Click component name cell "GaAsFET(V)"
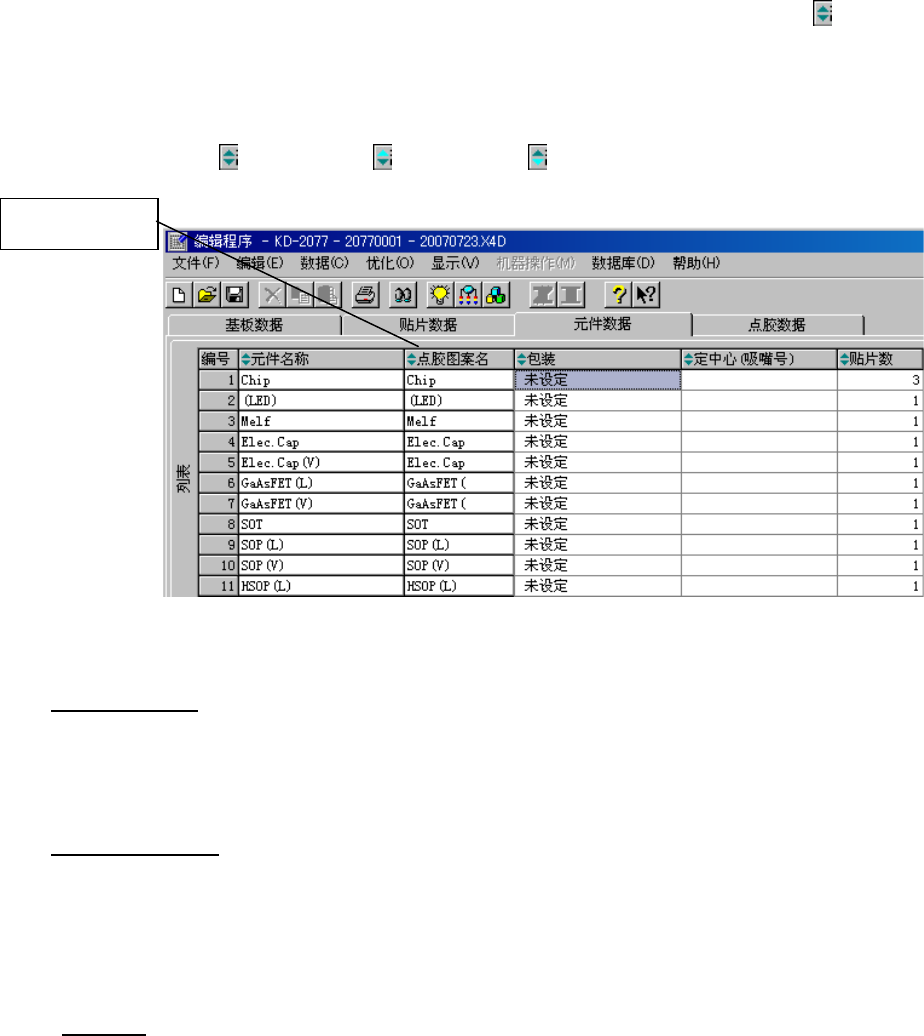This screenshot has height=1036, width=924. [x=321, y=504]
